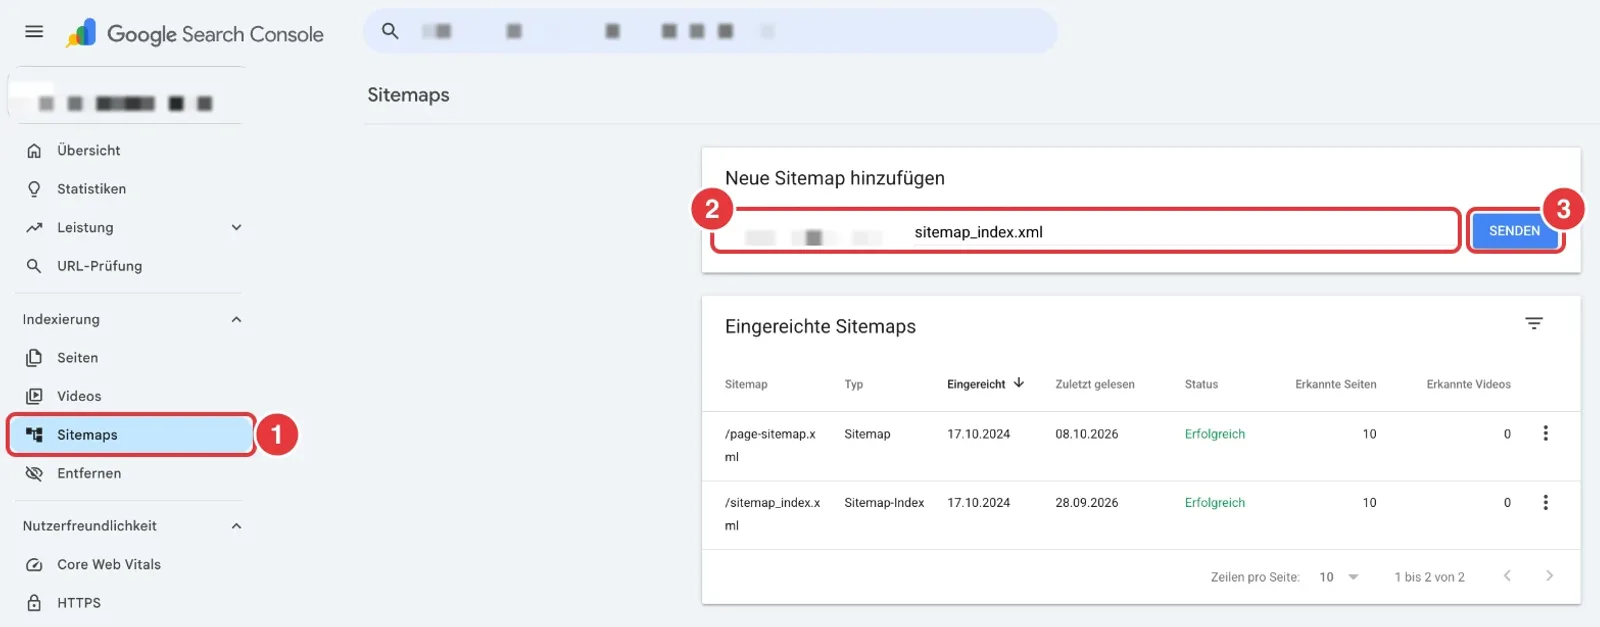Click the sitemap URL input field
This screenshot has height=627, width=1600.
[x=1085, y=231]
